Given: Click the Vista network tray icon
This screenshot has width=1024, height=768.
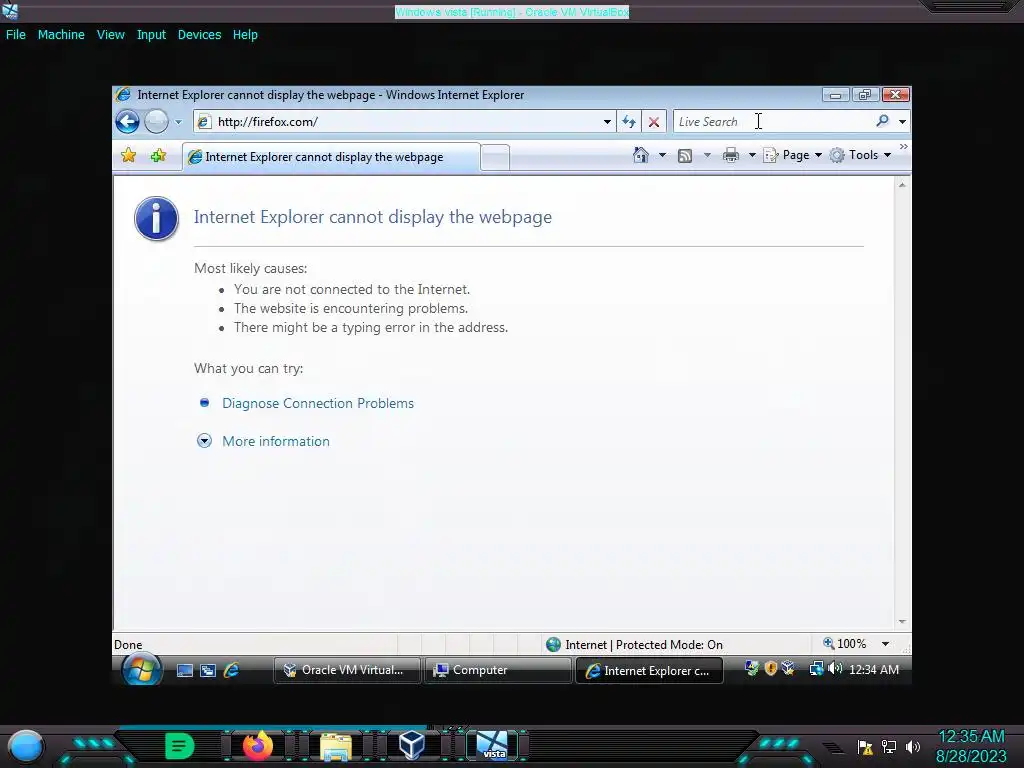Looking at the screenshot, I should 816,668.
